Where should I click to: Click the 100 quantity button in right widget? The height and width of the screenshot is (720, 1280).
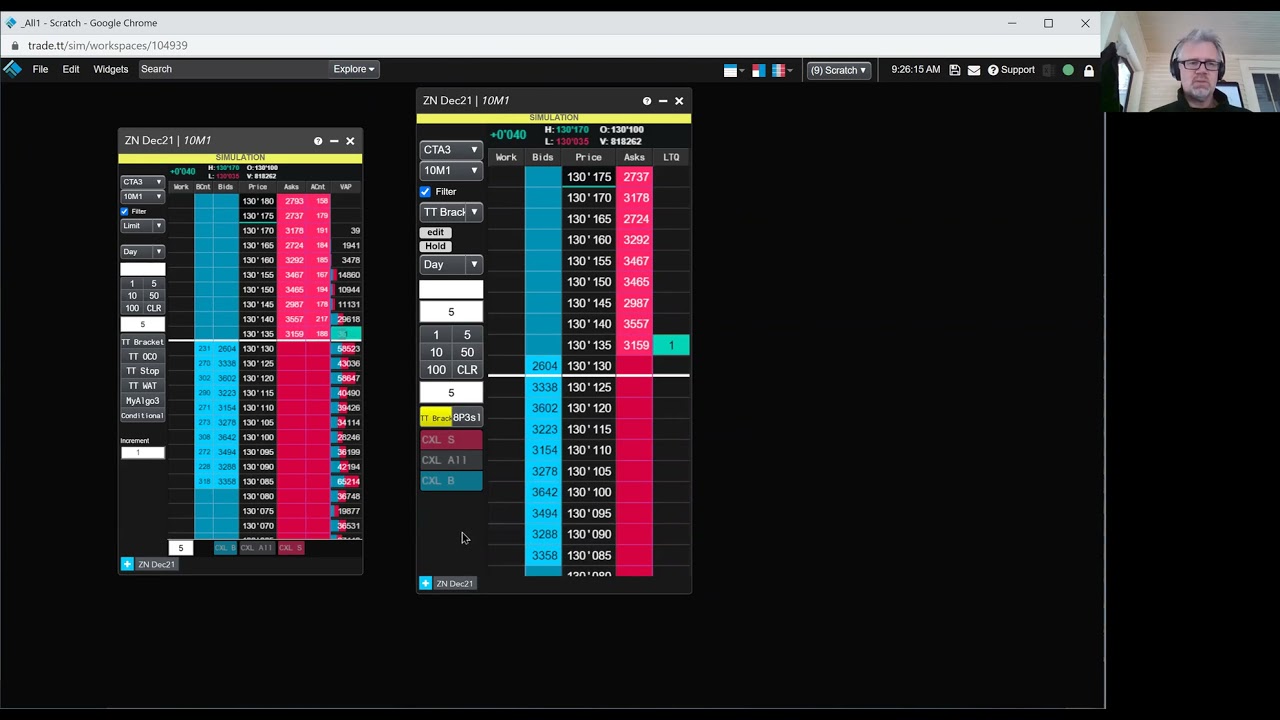pyautogui.click(x=436, y=370)
